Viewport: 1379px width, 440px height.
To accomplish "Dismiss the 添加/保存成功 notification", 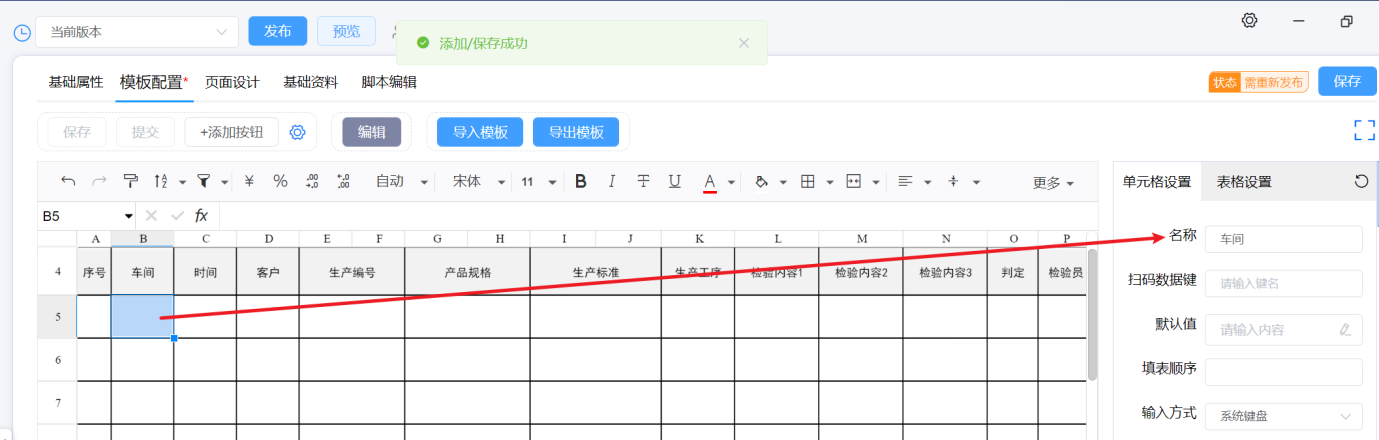I will (744, 43).
